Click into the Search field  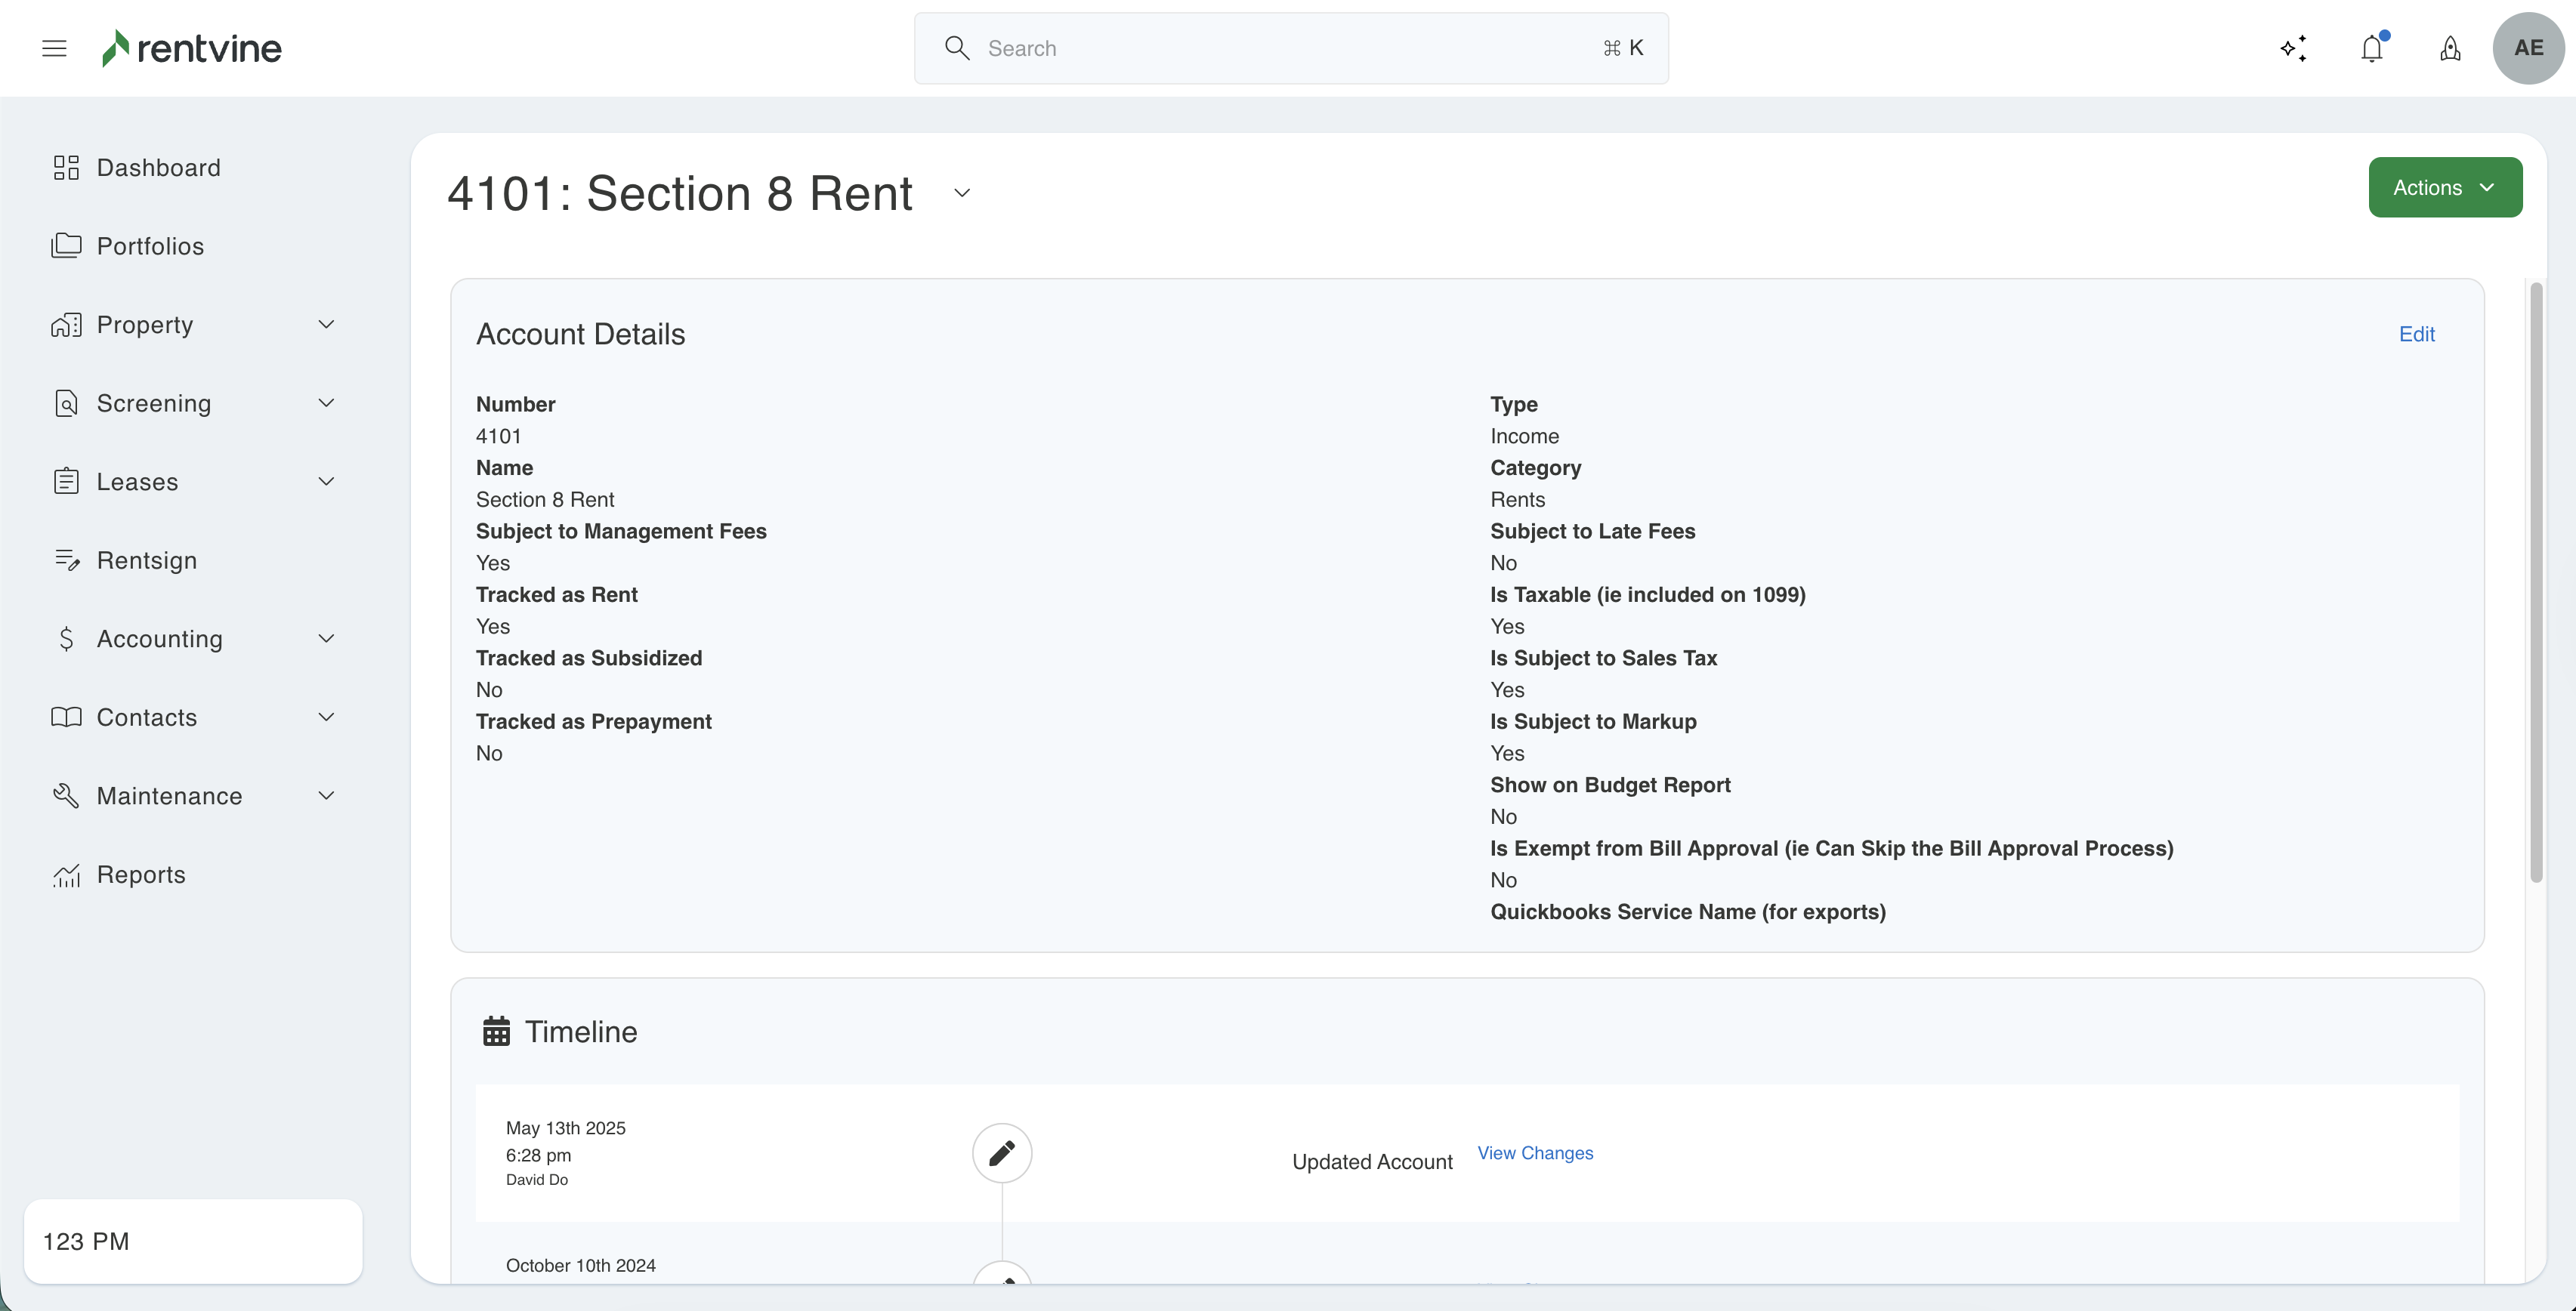tap(1290, 48)
